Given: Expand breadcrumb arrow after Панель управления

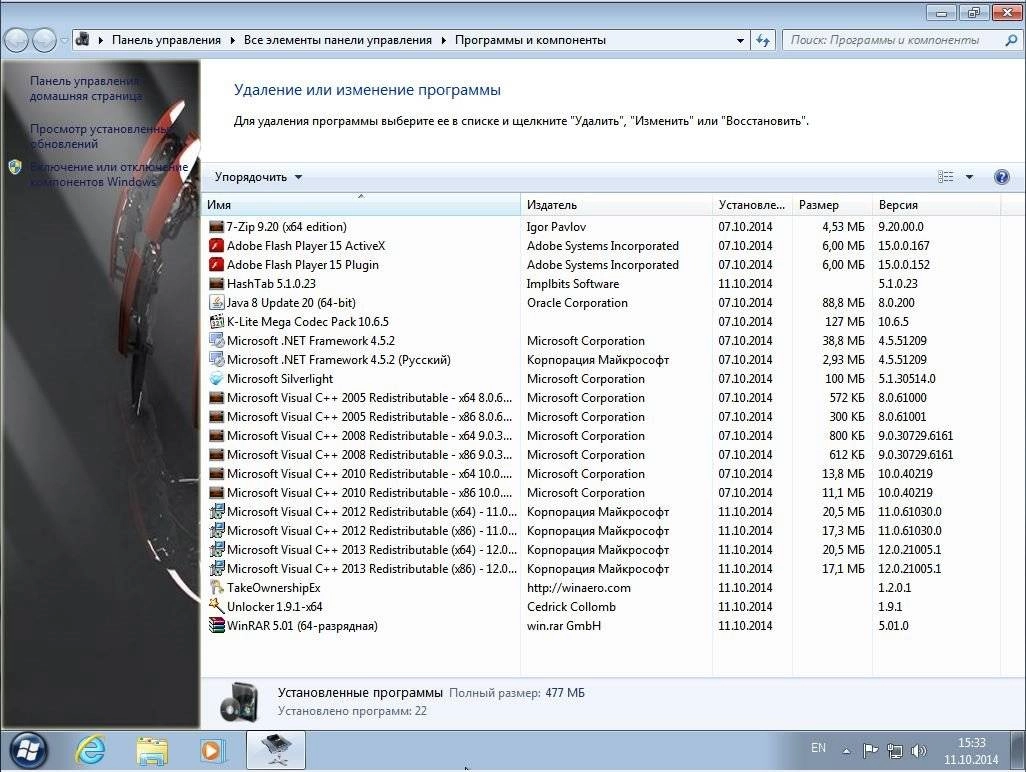Looking at the screenshot, I should pos(232,41).
